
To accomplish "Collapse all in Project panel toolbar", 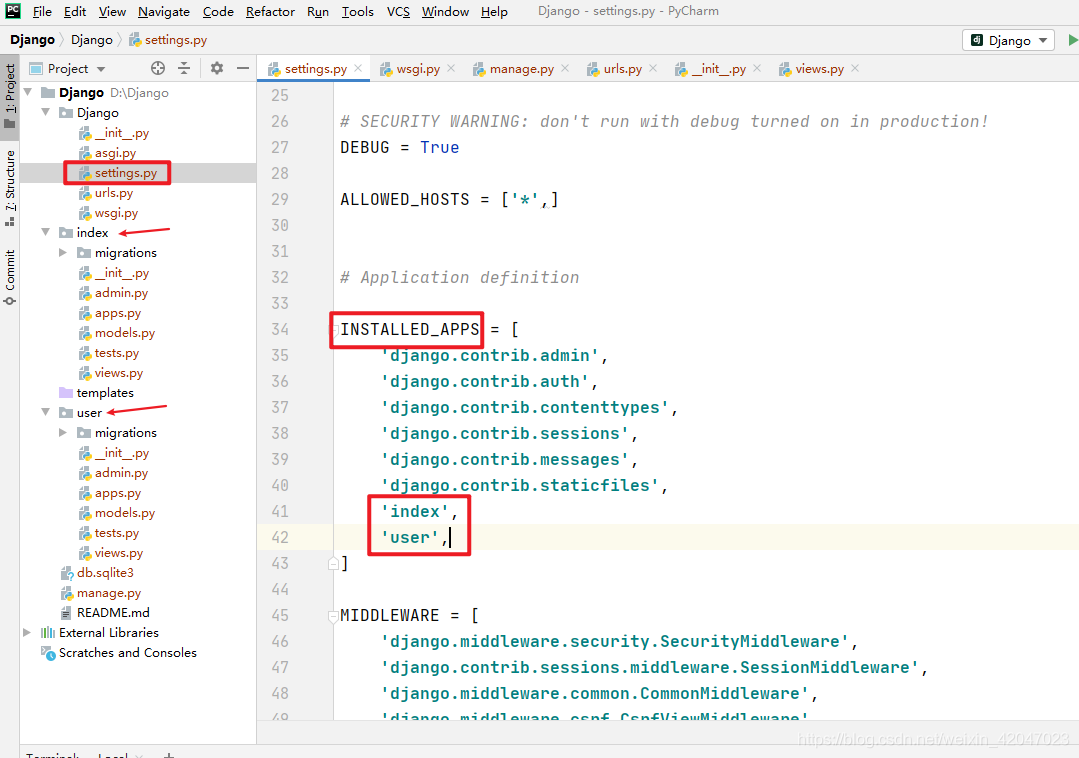I will [x=184, y=68].
